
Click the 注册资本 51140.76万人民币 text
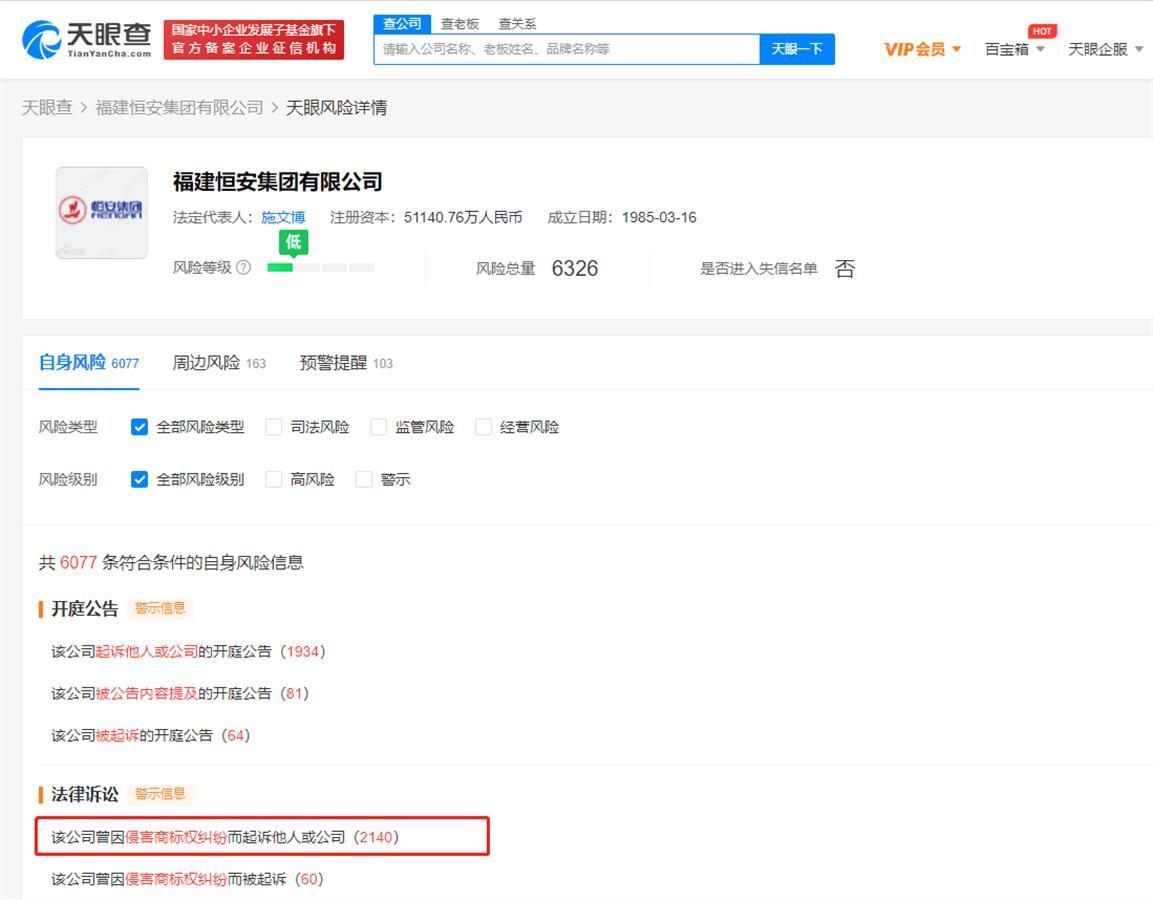[426, 218]
